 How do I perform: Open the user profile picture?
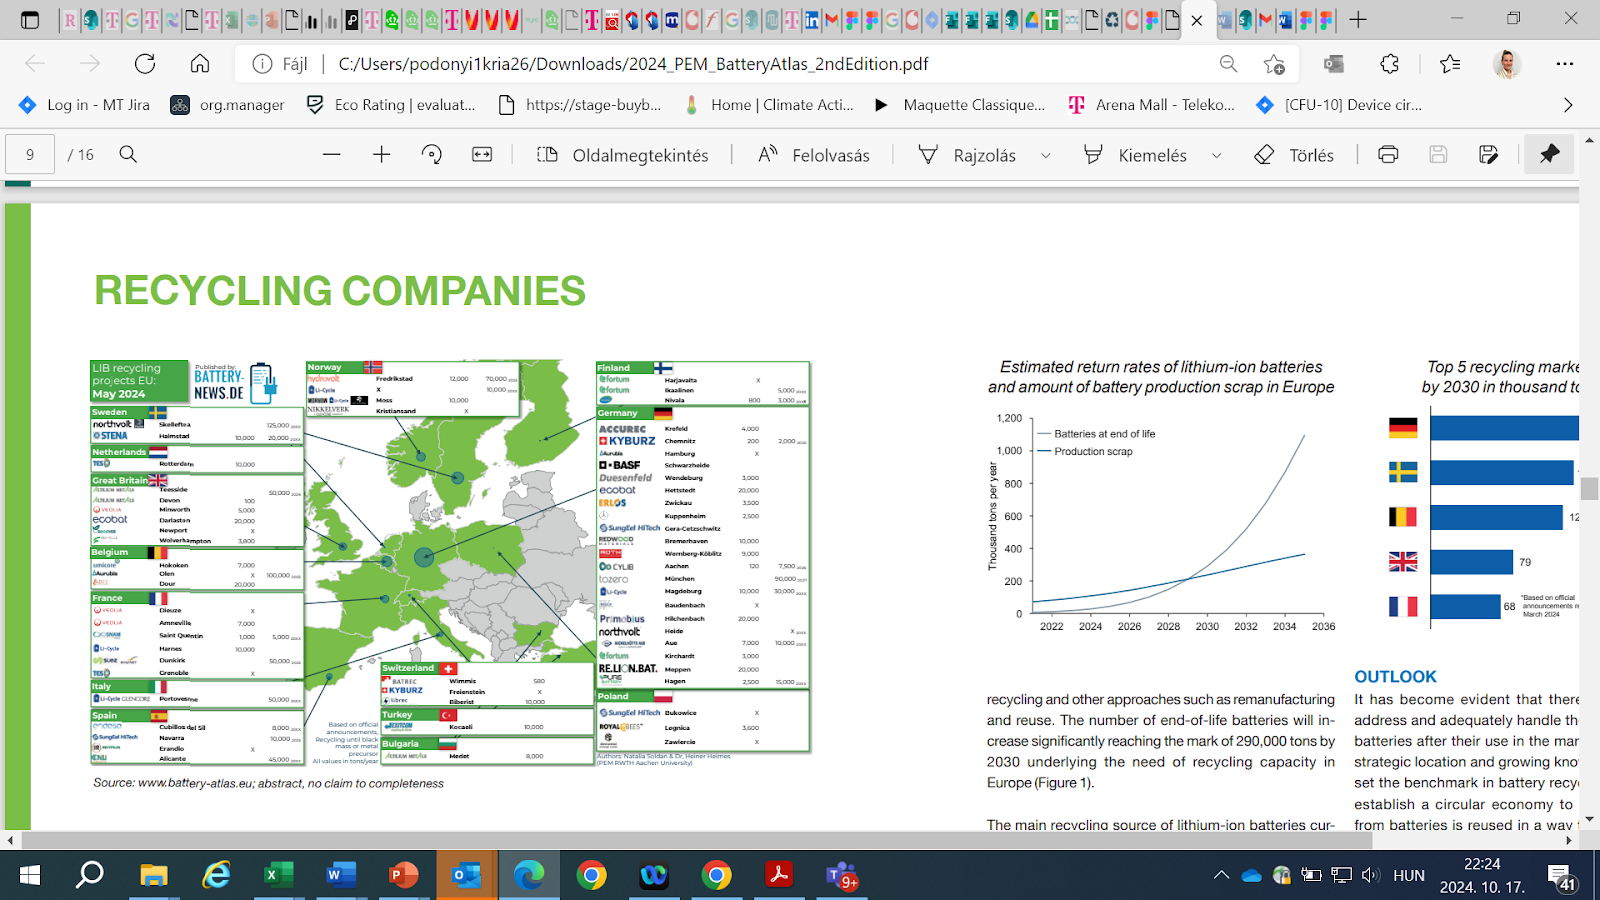point(1507,64)
